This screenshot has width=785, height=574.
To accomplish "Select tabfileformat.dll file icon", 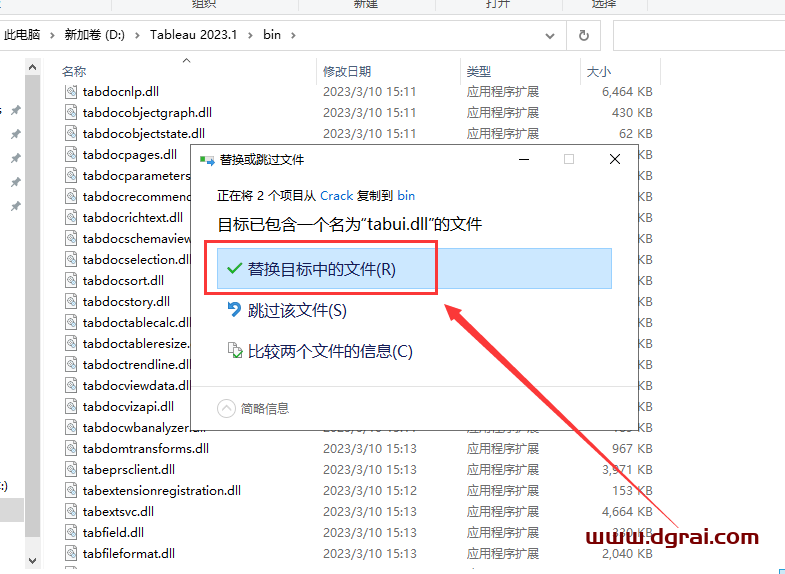I will [x=71, y=553].
